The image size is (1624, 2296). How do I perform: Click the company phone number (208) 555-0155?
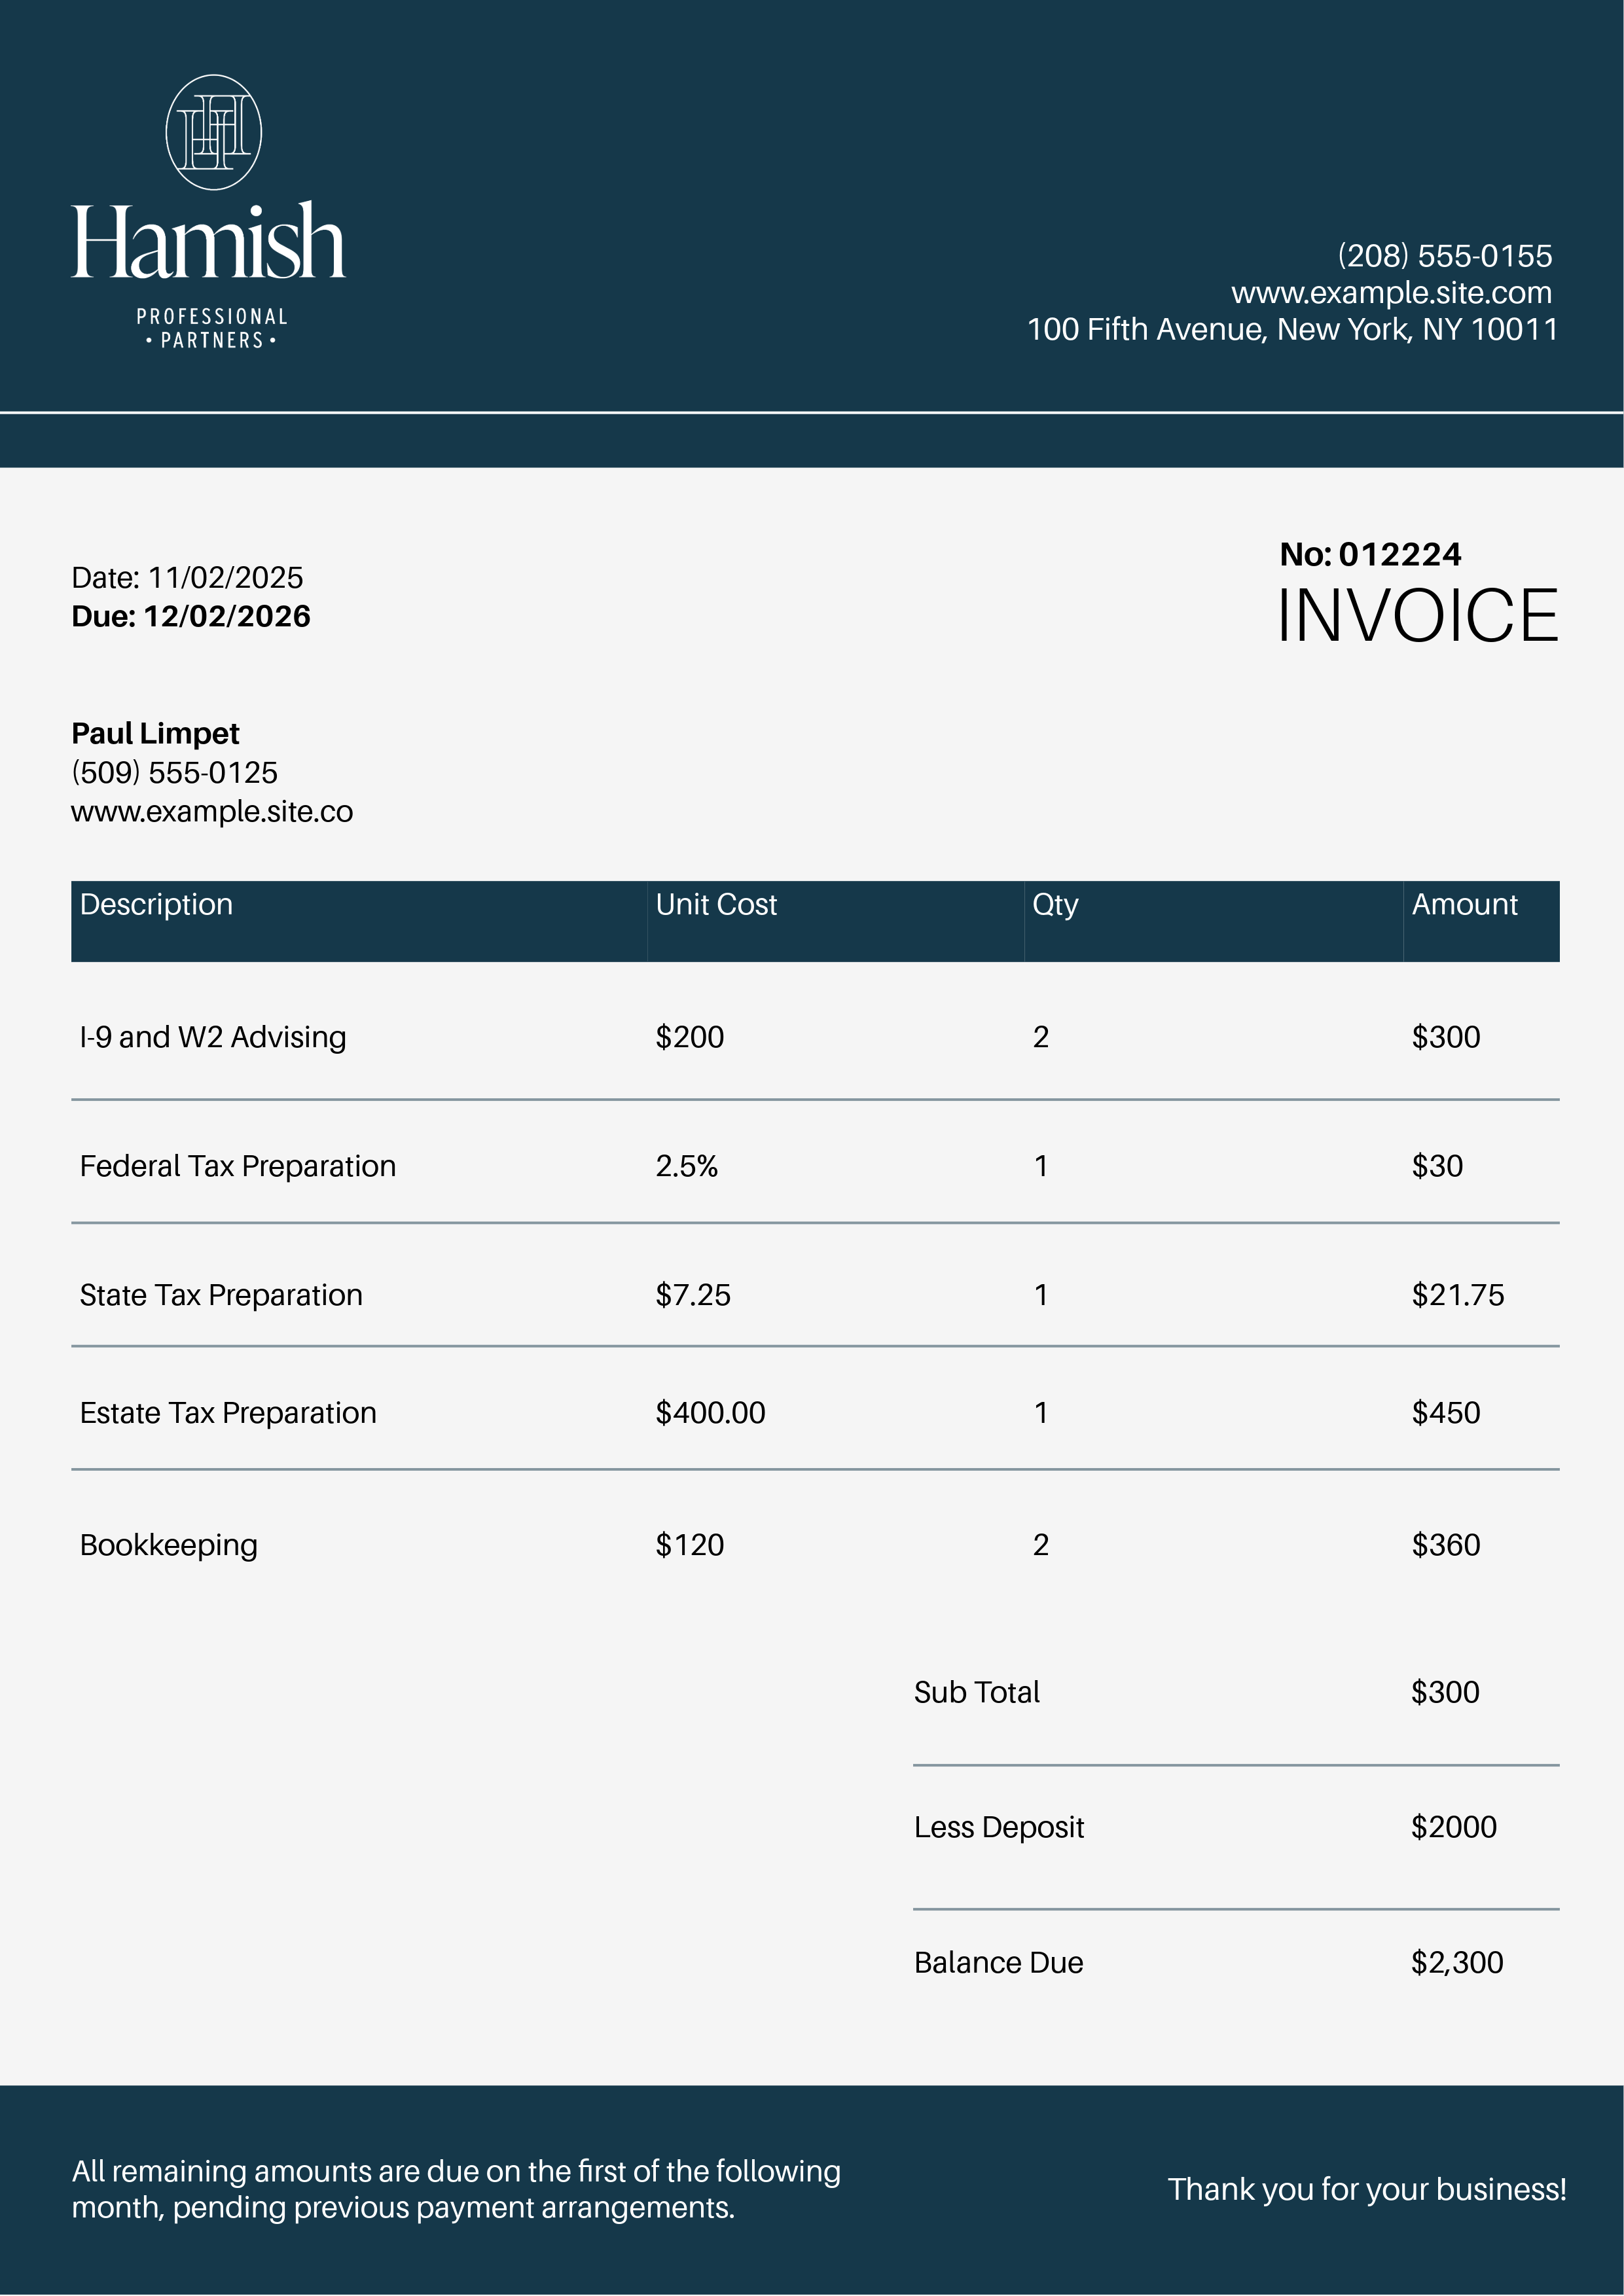[1444, 256]
